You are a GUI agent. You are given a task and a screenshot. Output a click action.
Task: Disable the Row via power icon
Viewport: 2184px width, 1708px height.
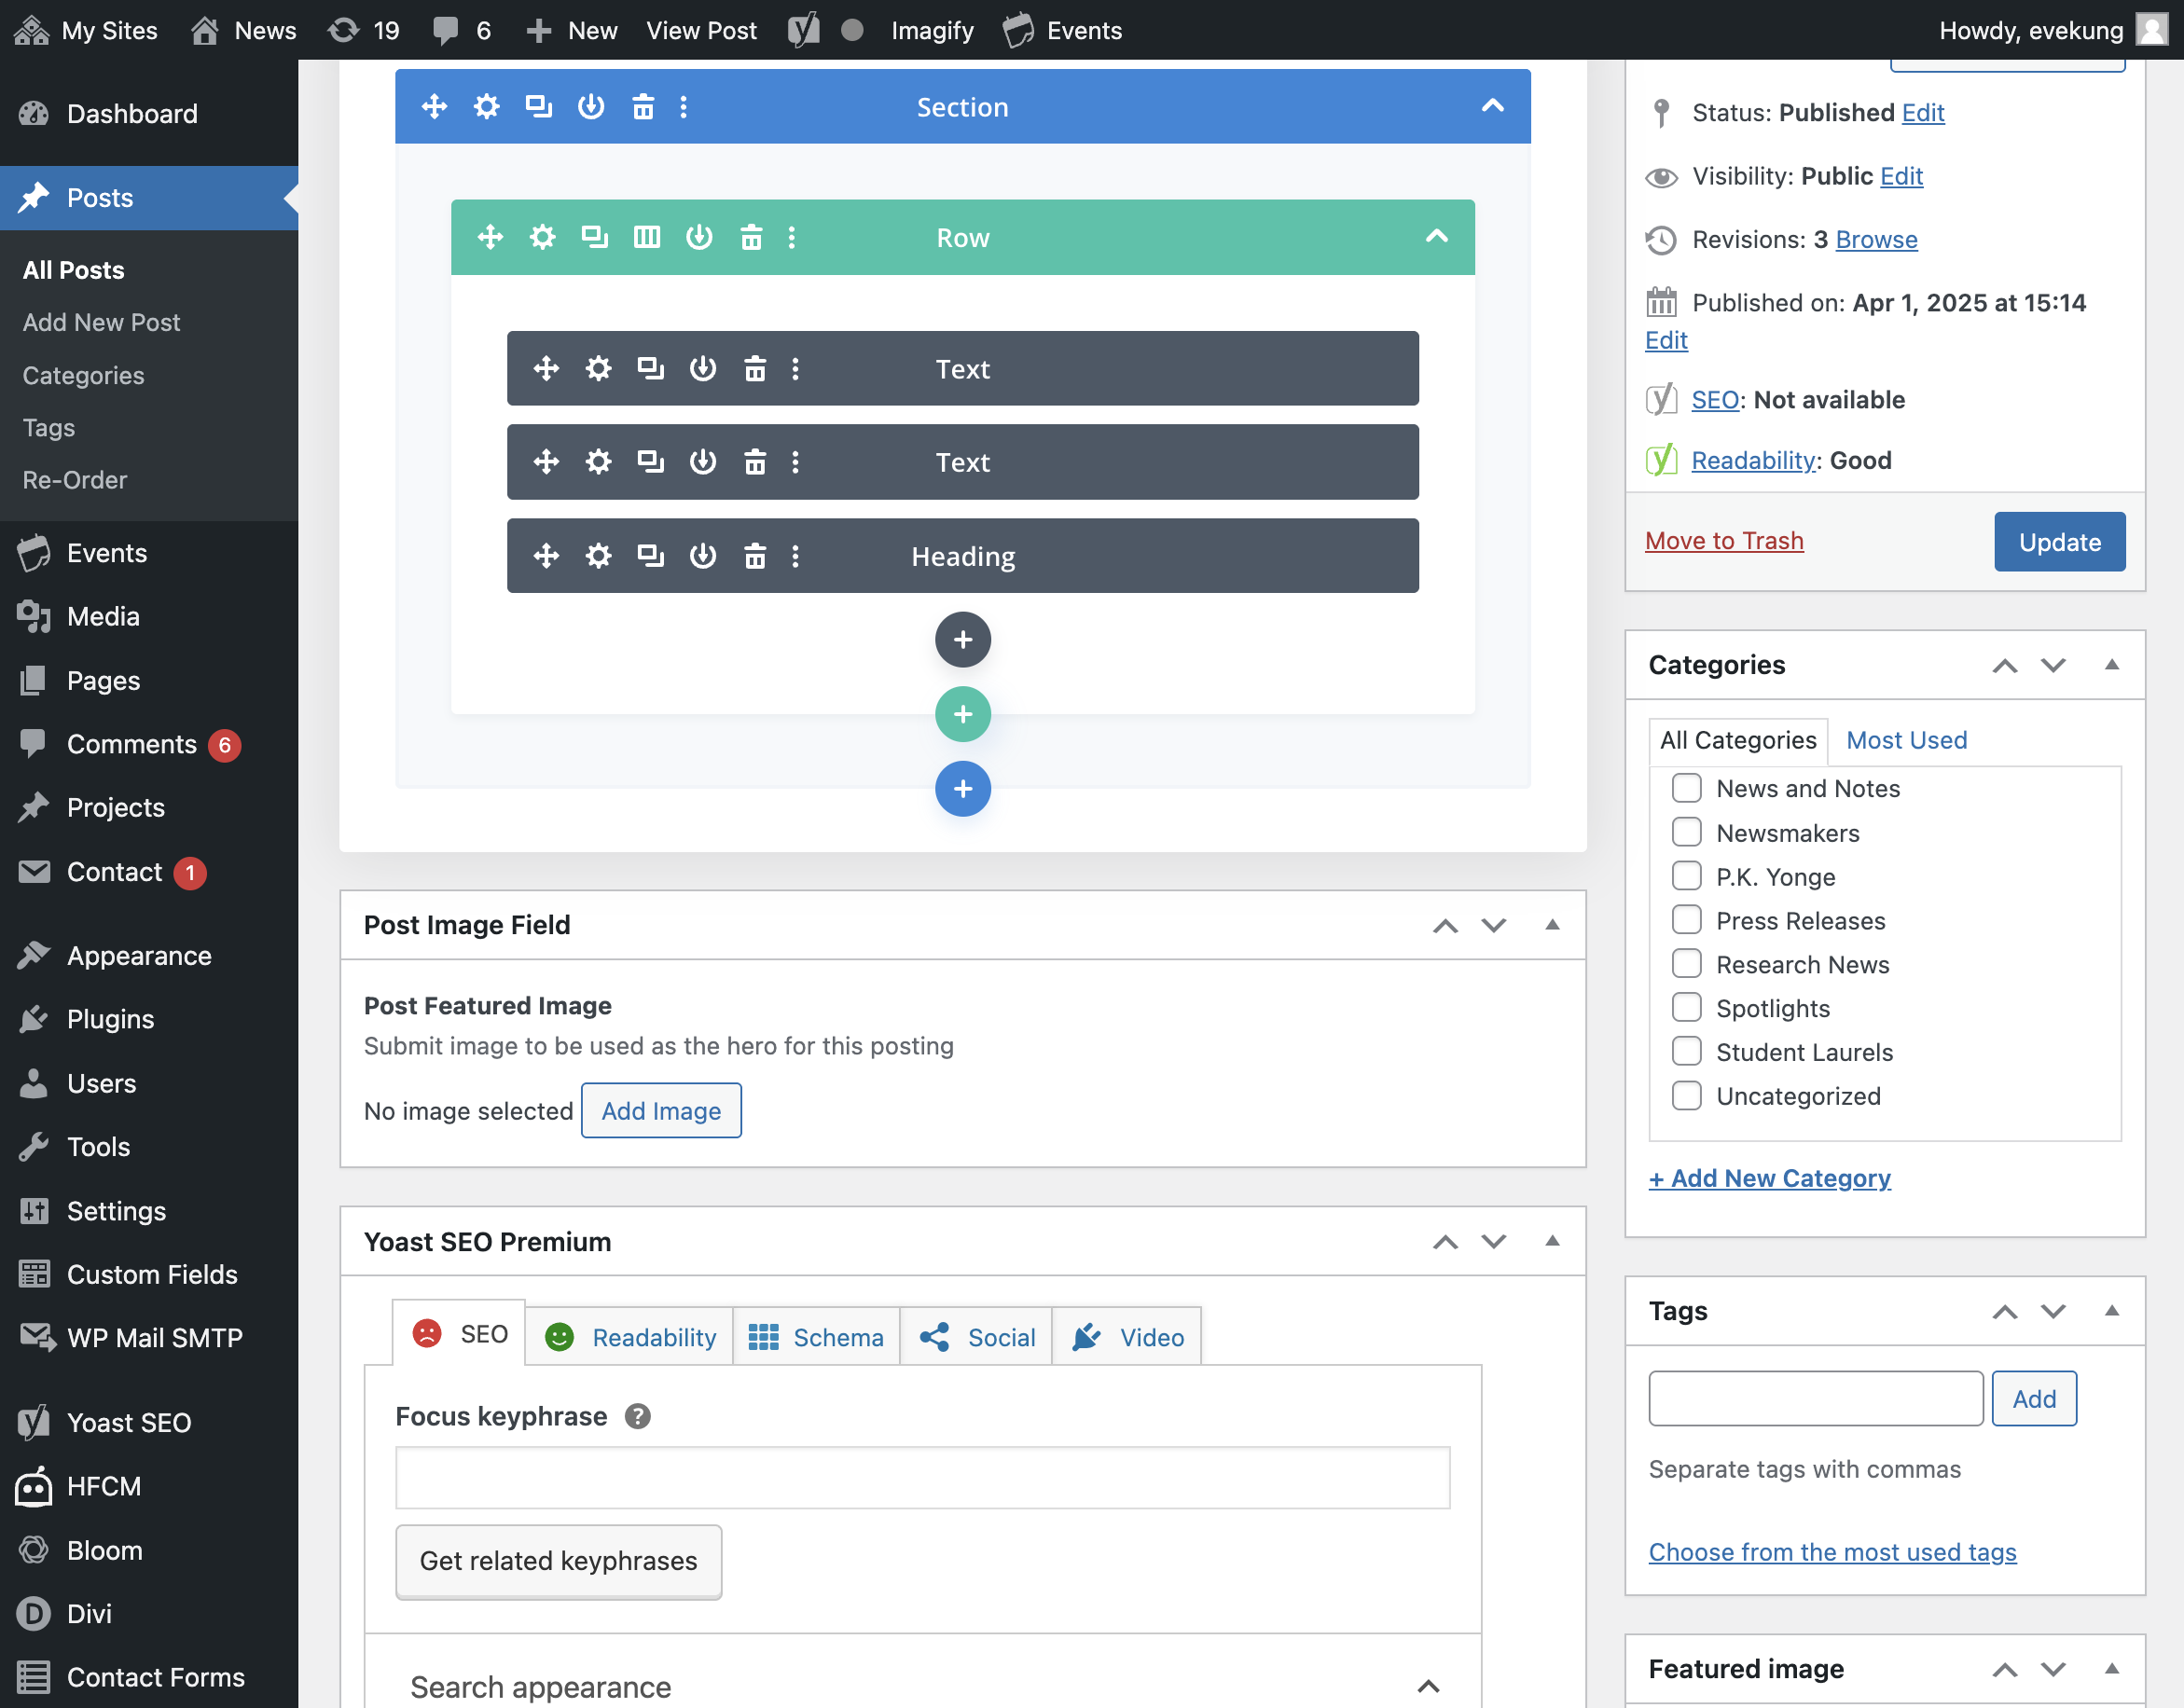(699, 237)
